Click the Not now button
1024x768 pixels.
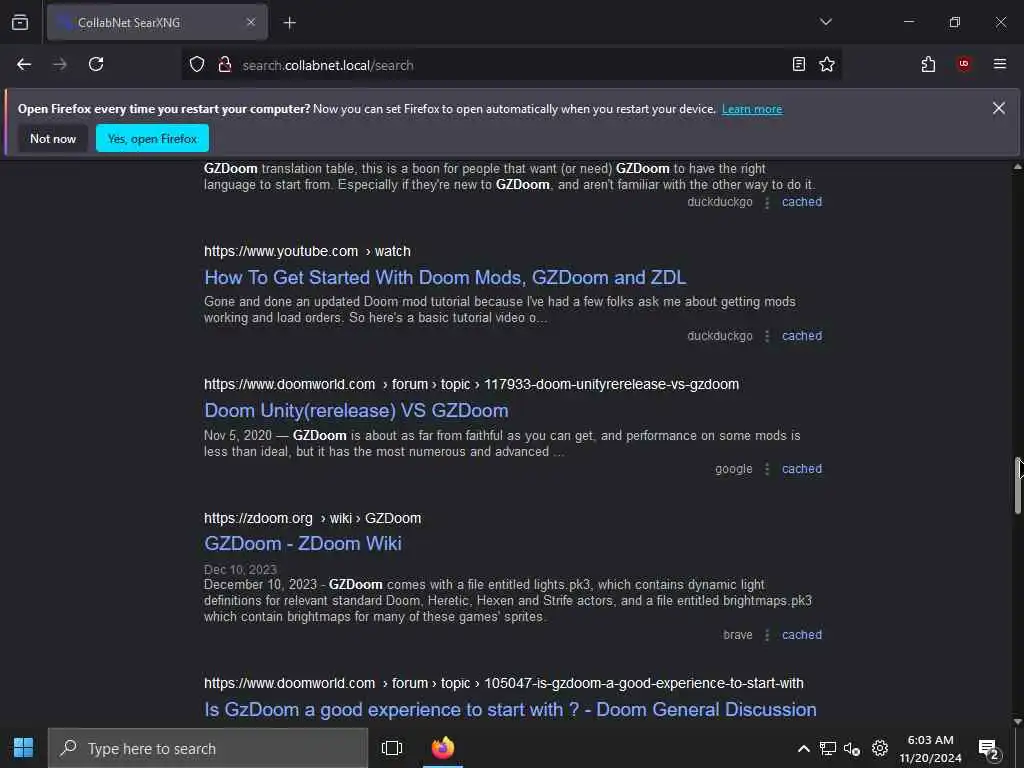point(53,138)
